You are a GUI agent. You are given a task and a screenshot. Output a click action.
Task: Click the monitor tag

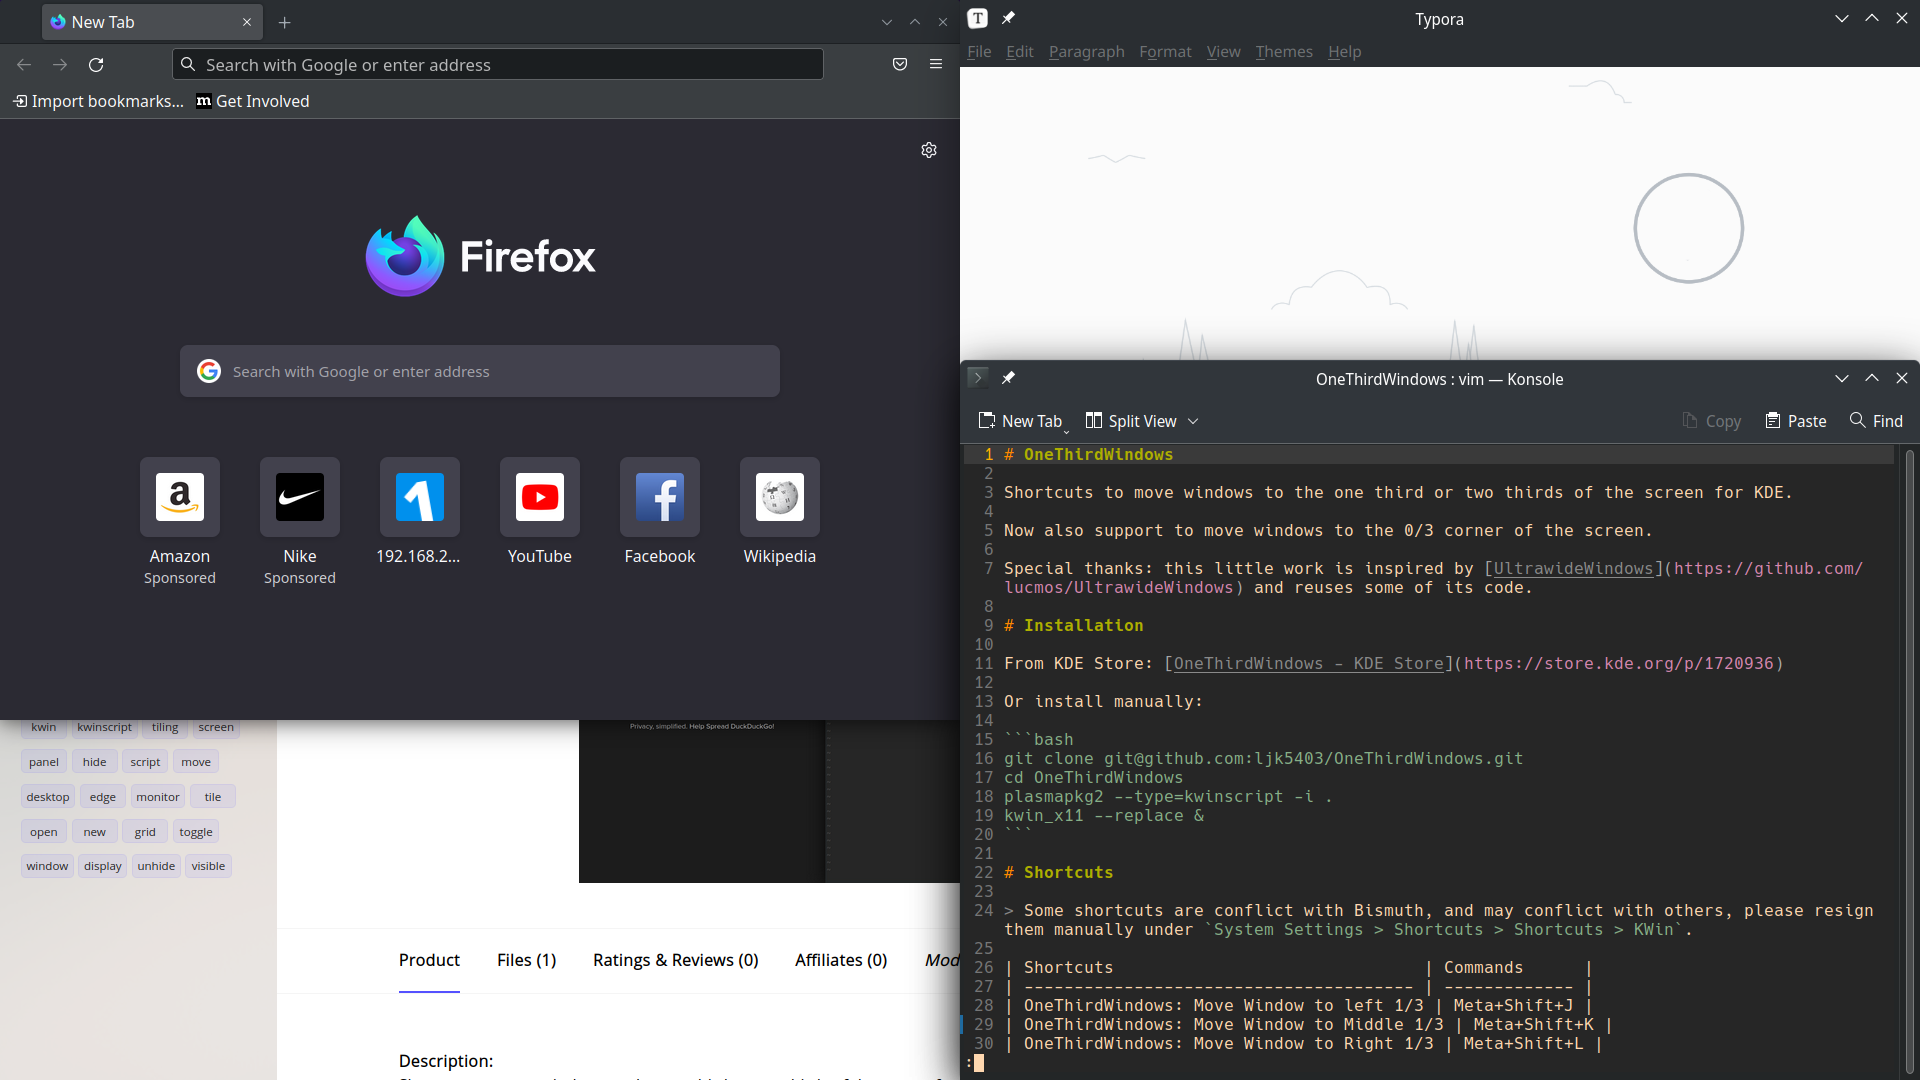click(158, 797)
